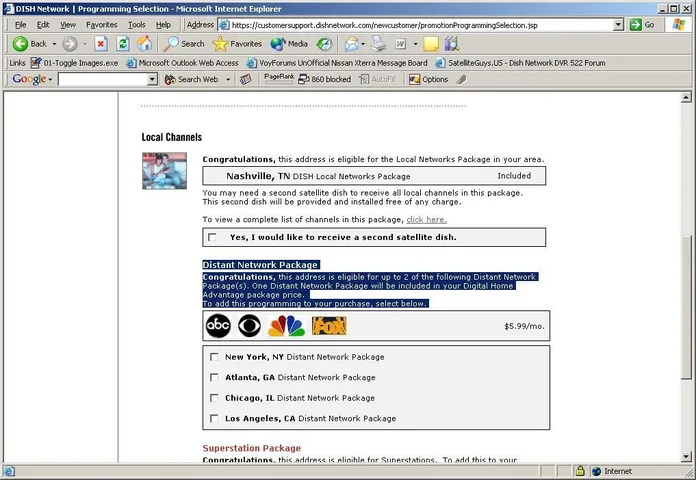Image resolution: width=696 pixels, height=480 pixels.
Task: Open the Tools menu
Action: click(137, 25)
